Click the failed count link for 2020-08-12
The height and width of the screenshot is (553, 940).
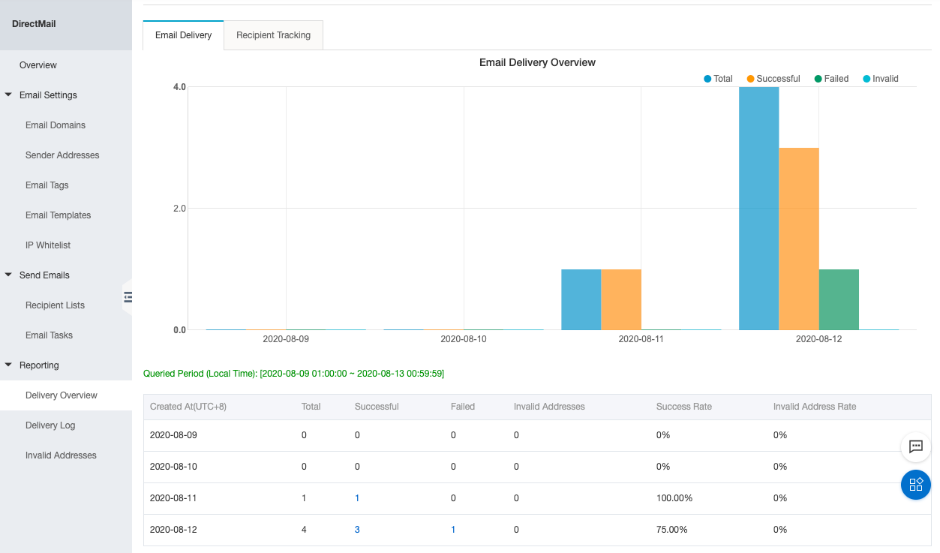[x=453, y=529]
